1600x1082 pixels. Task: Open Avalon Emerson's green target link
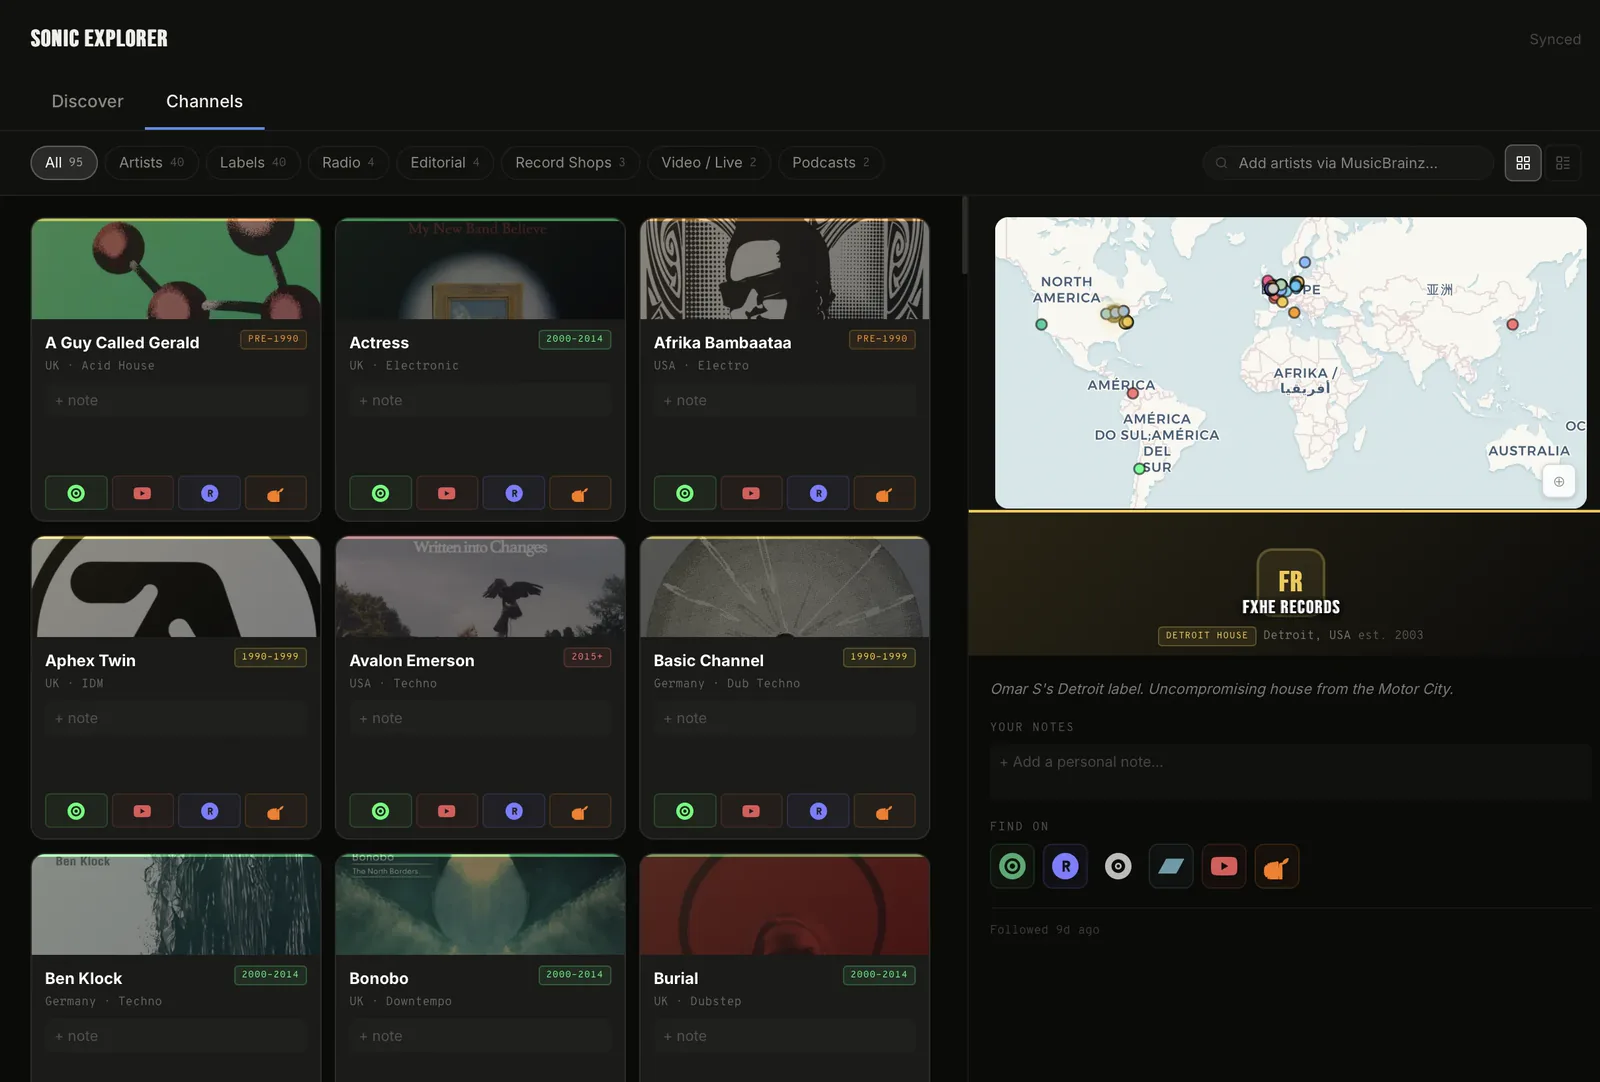(380, 811)
